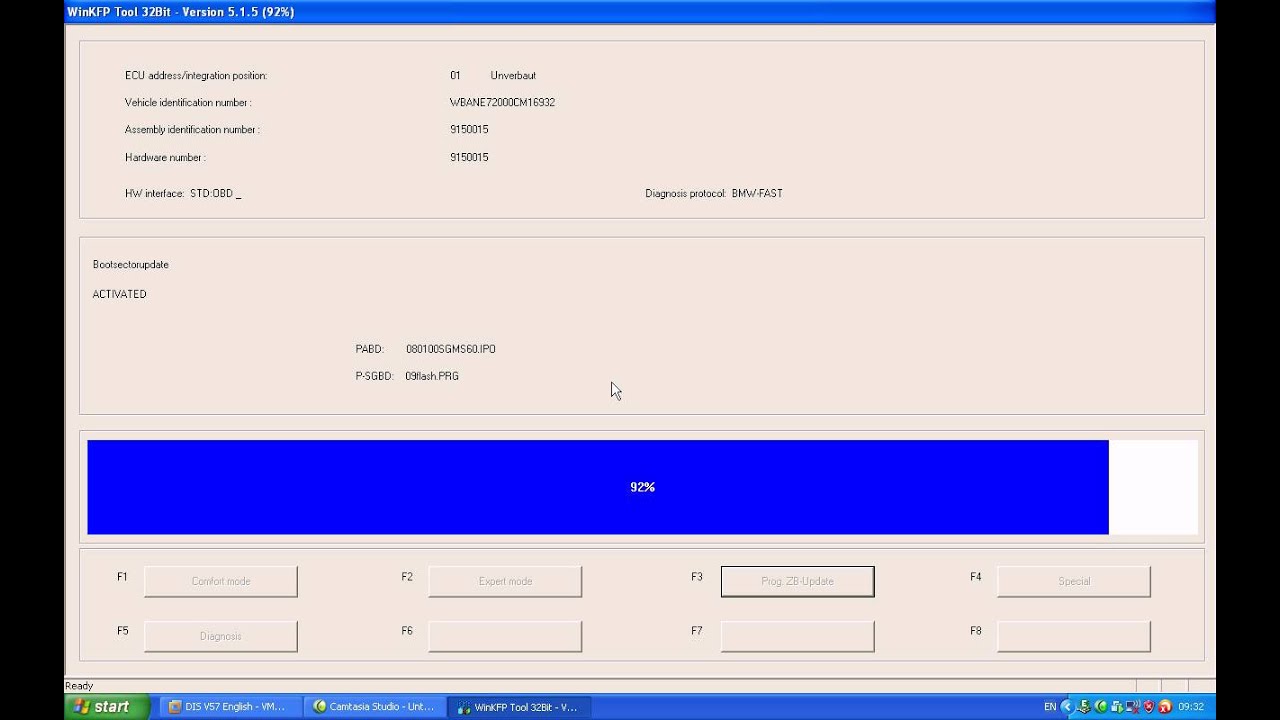
Task: Click the F5 key label
Action: [122, 631]
